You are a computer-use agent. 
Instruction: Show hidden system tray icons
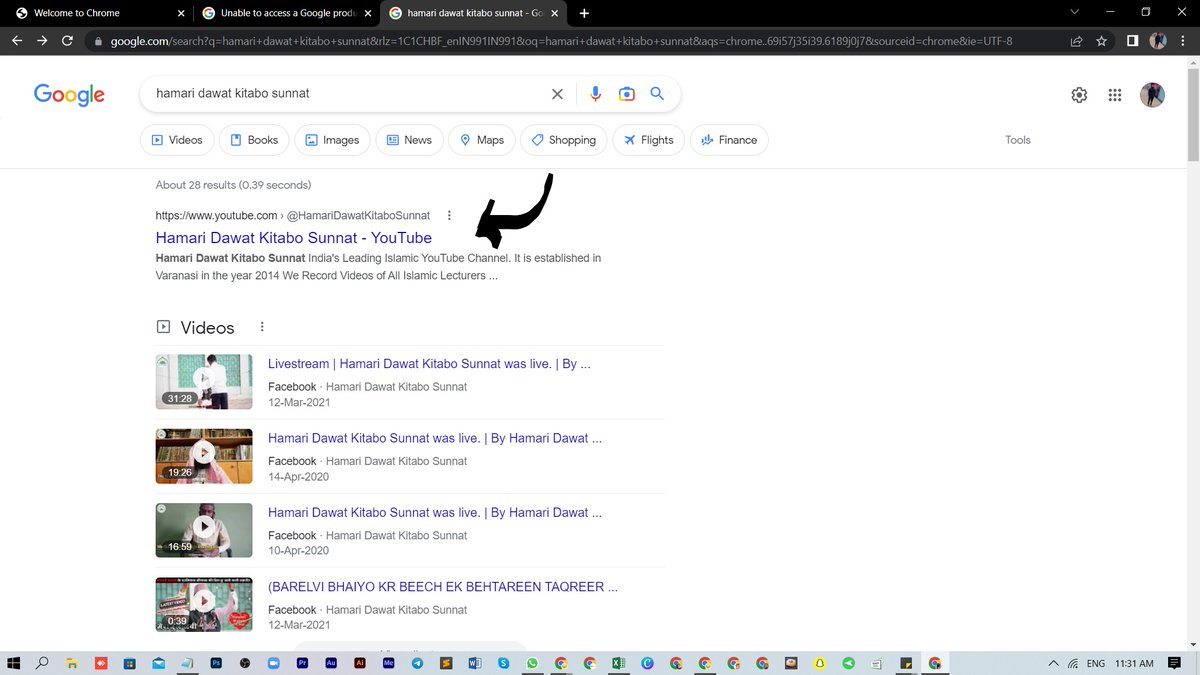pos(1053,663)
